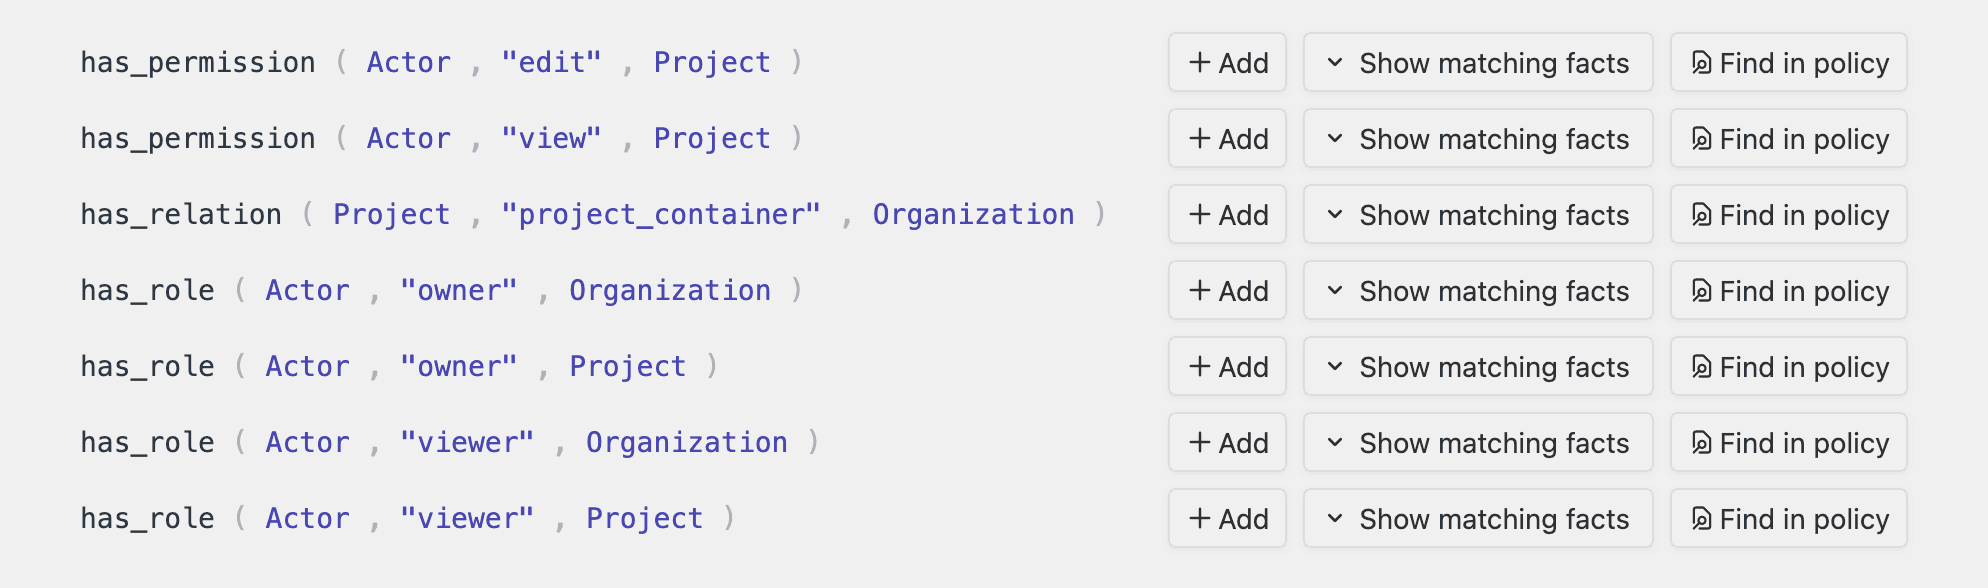Screen dimensions: 1988x588
Task: Click the plus icon for owner Organization role
Action: coord(1200,291)
